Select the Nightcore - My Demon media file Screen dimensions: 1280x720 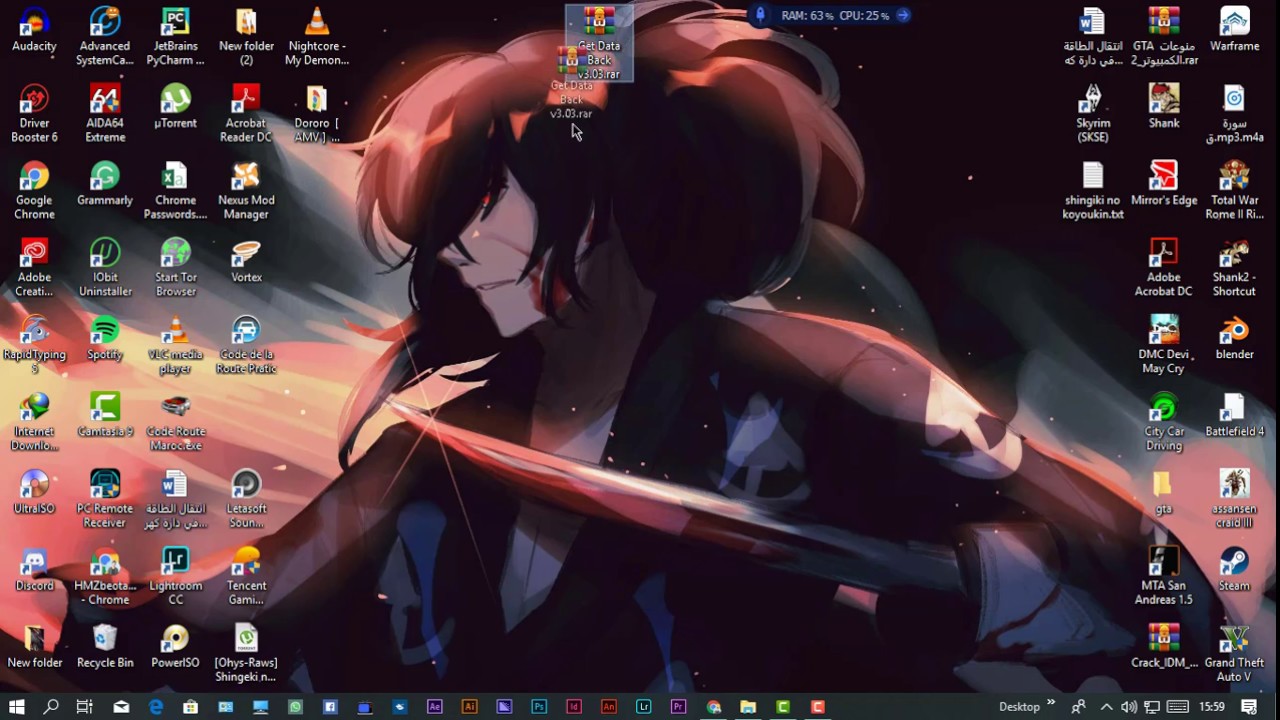[x=316, y=37]
